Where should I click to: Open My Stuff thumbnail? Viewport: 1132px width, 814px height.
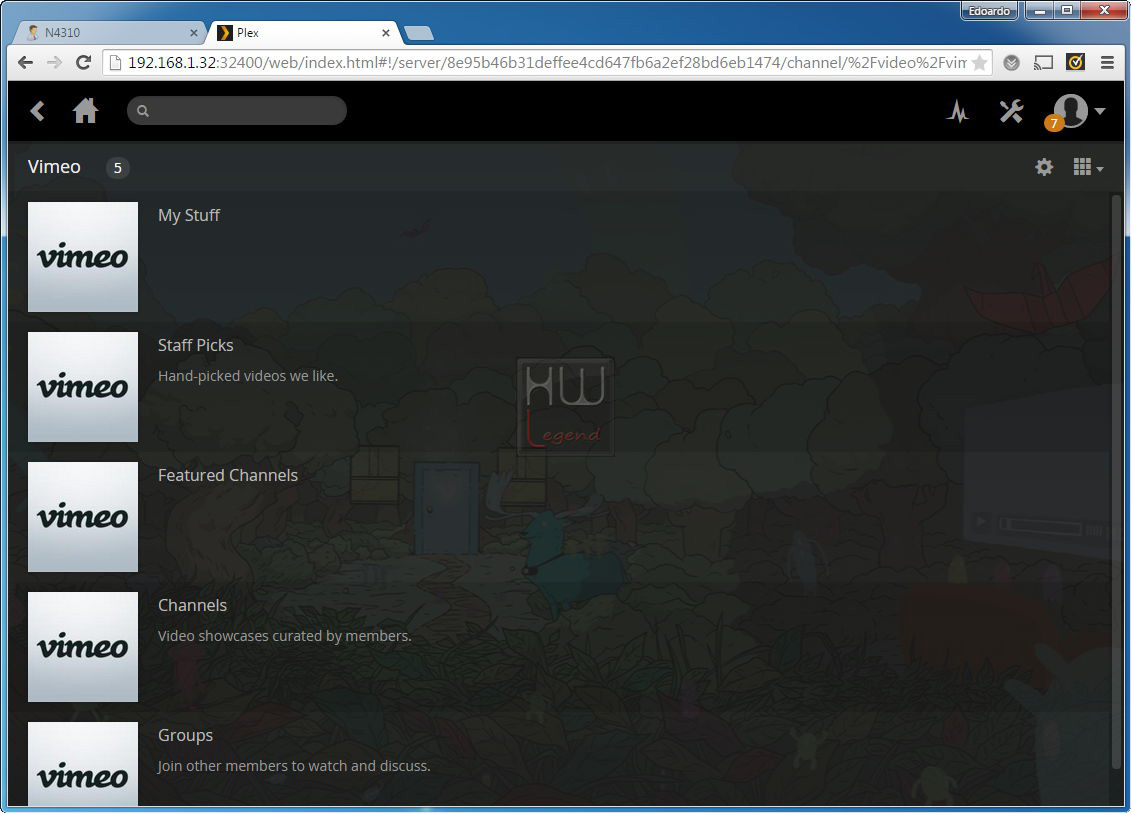click(x=83, y=257)
